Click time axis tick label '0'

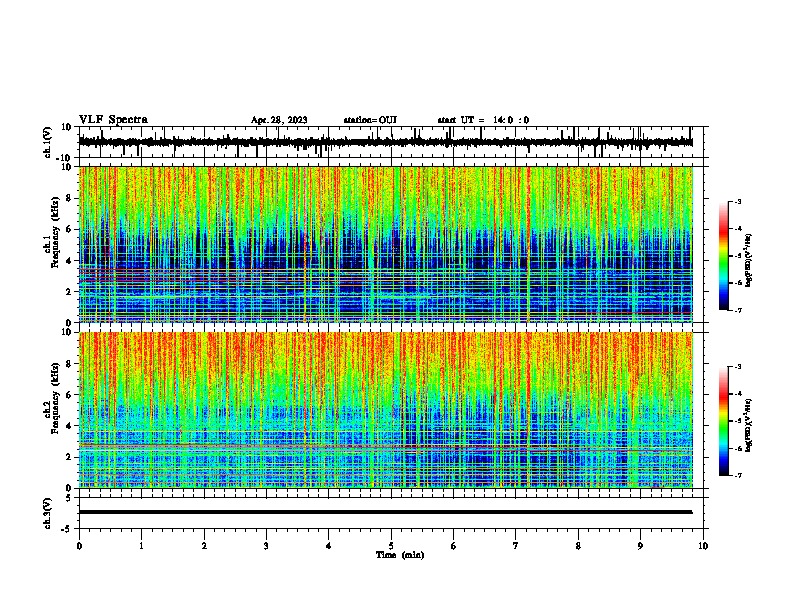tap(79, 546)
